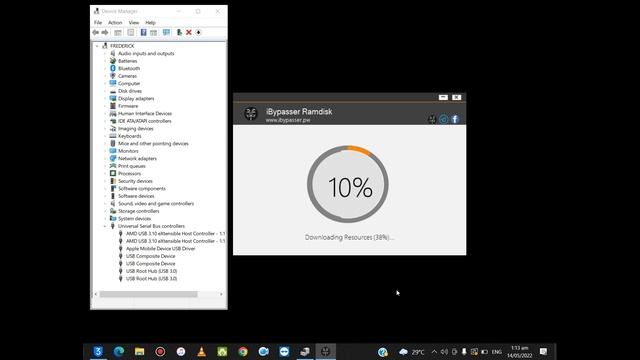This screenshot has width=640, height=360.
Task: Select the Monitors category
Action: [128, 151]
